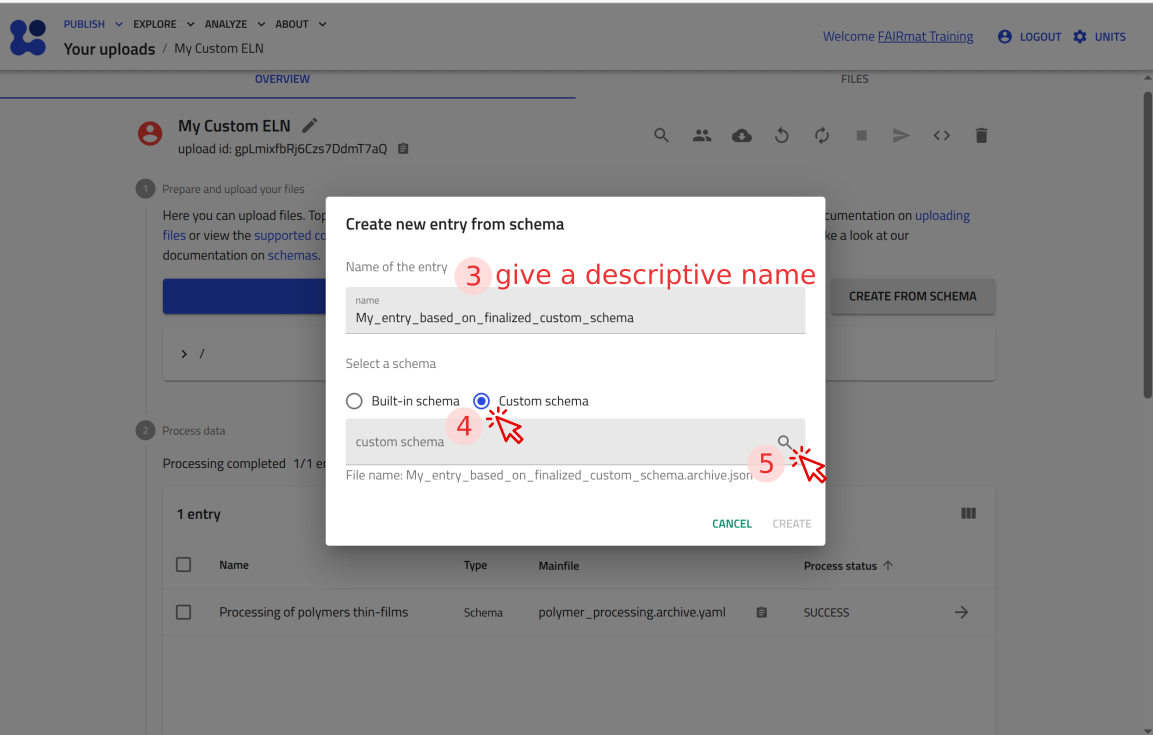1153x735 pixels.
Task: Click the Cancel button in dialog
Action: coord(731,524)
